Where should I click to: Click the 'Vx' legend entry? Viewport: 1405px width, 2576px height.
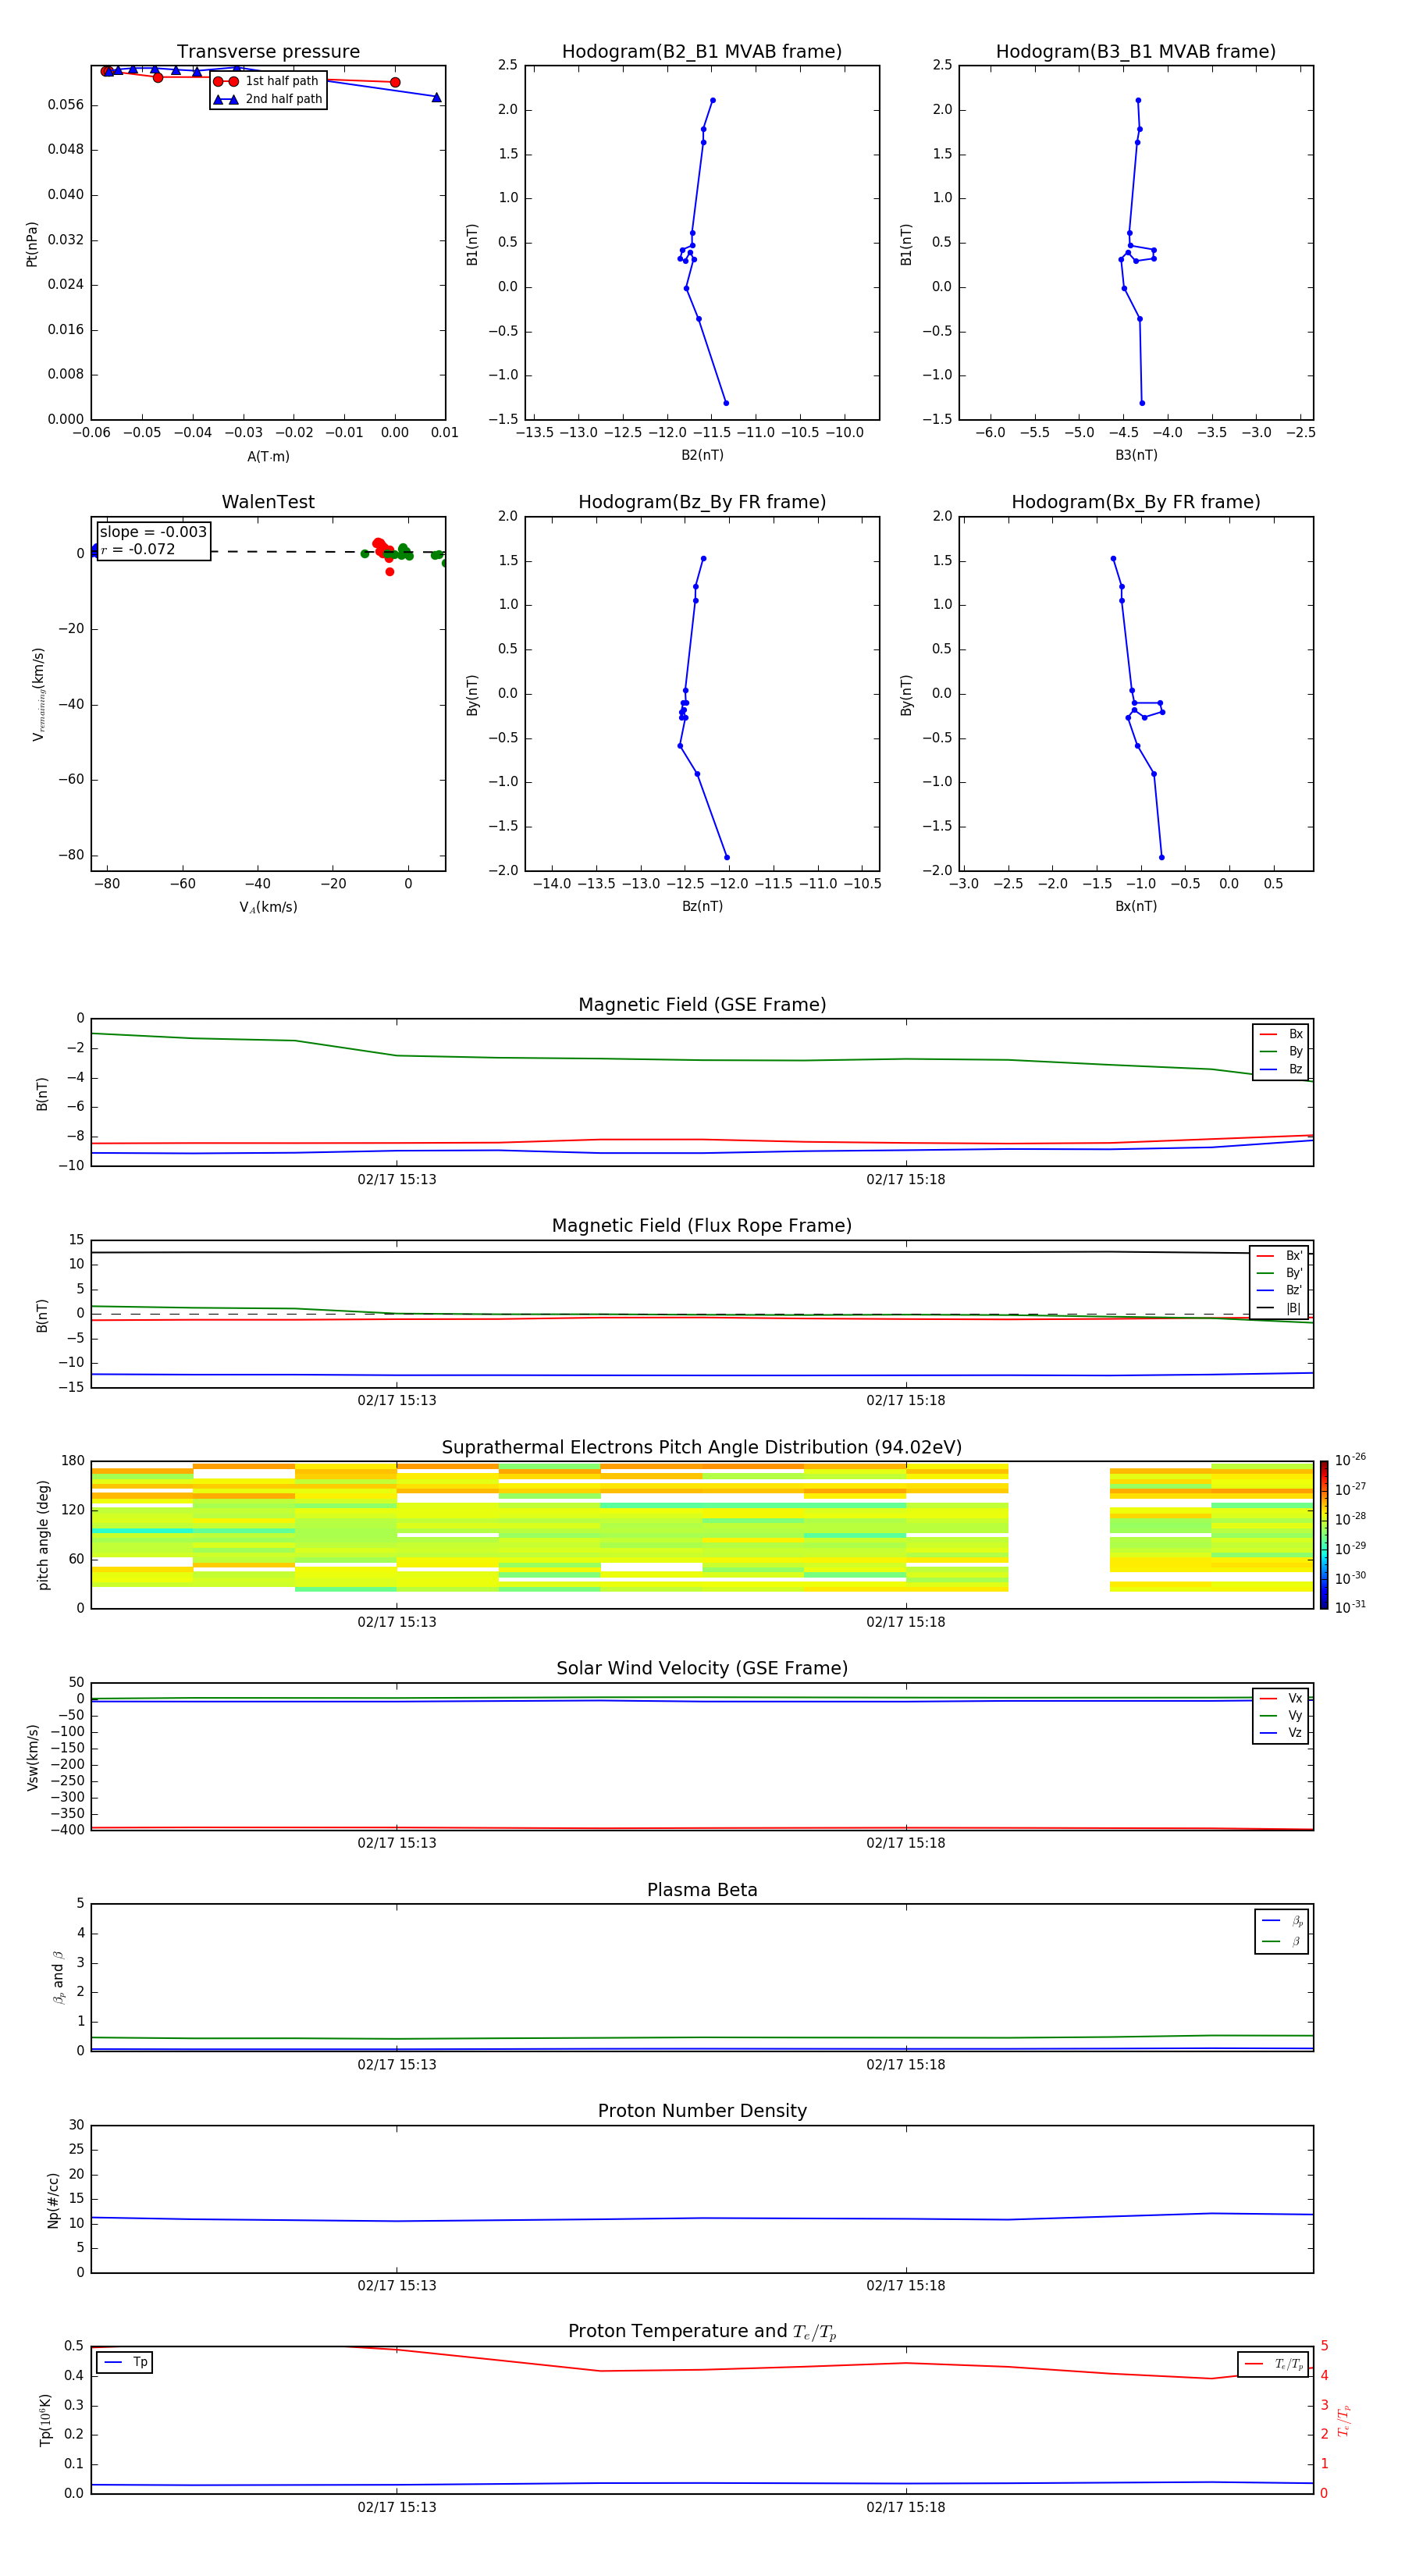(1281, 1698)
